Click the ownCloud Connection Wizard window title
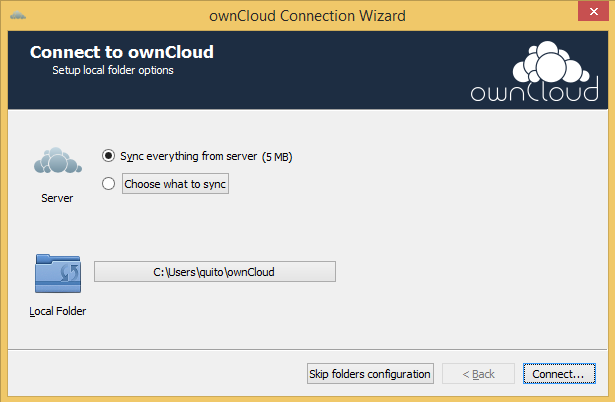Screen dimensions: 615x402 [x=307, y=16]
